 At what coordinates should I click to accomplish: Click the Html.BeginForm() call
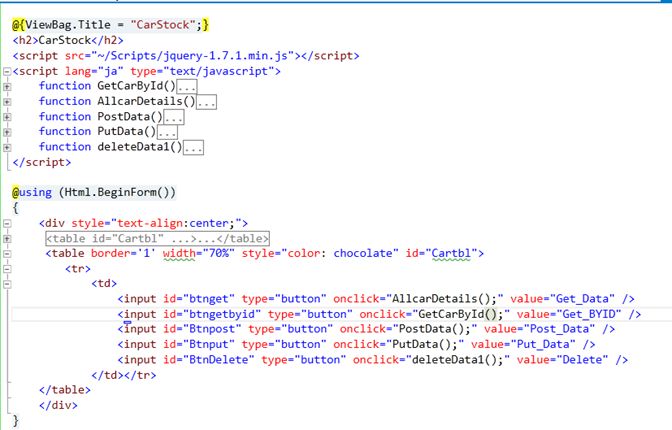(117, 192)
